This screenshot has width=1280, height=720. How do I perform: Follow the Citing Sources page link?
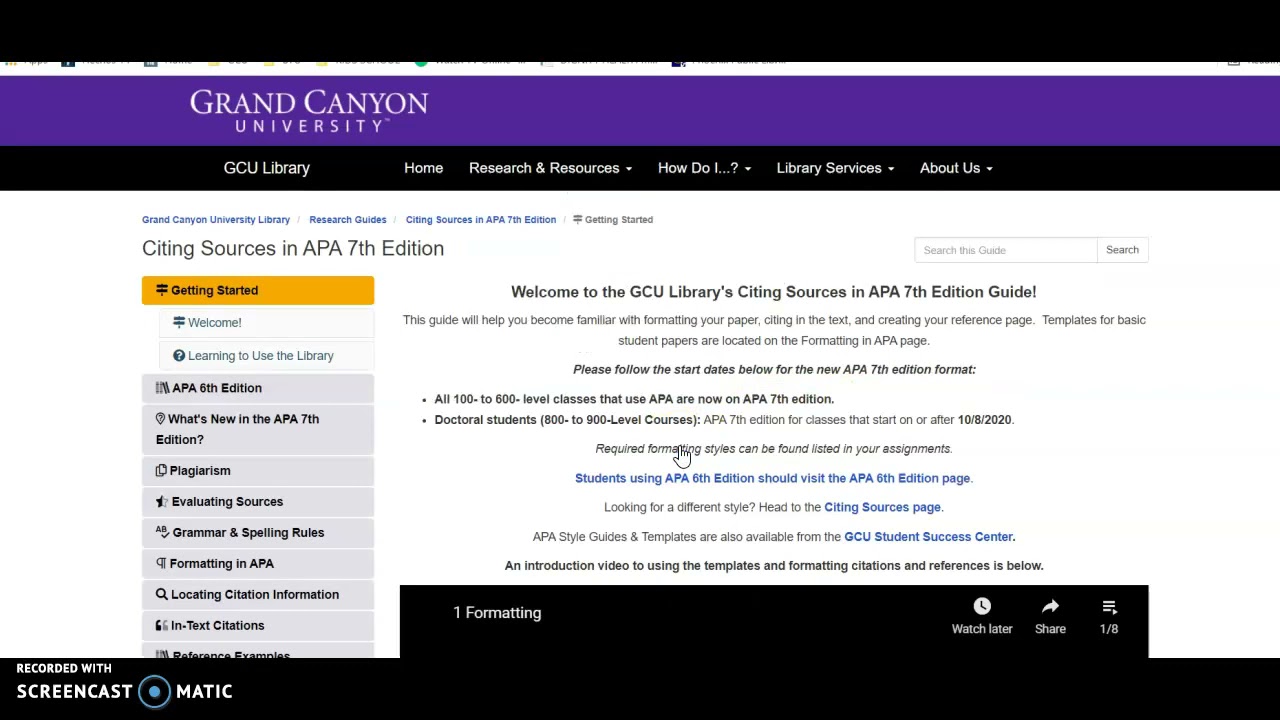882,507
